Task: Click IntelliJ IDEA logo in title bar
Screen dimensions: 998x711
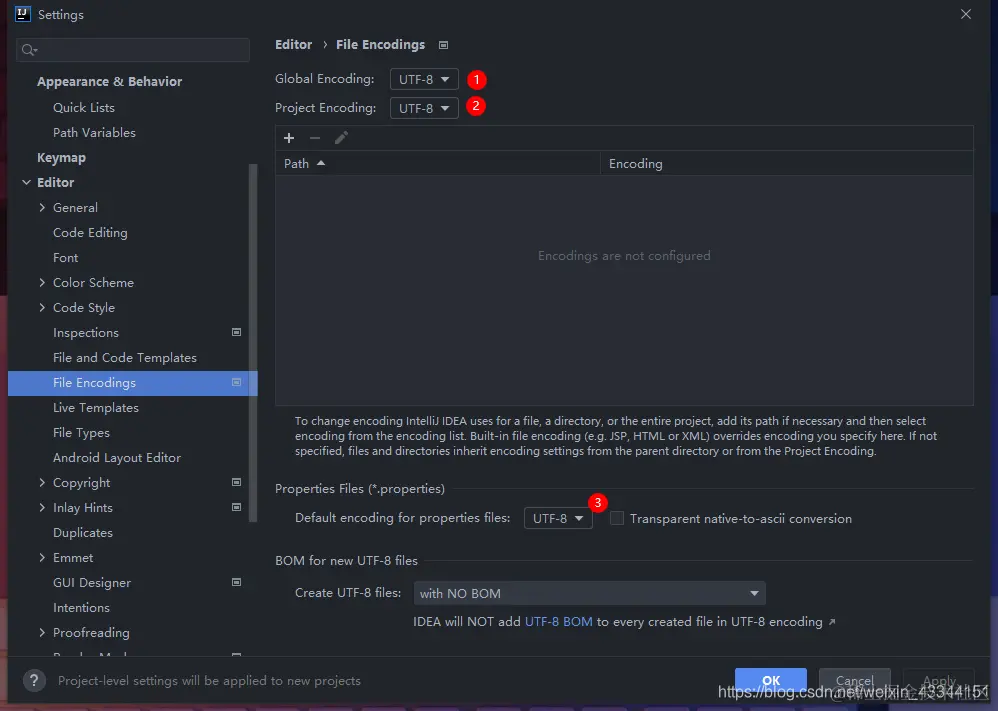Action: [x=23, y=14]
